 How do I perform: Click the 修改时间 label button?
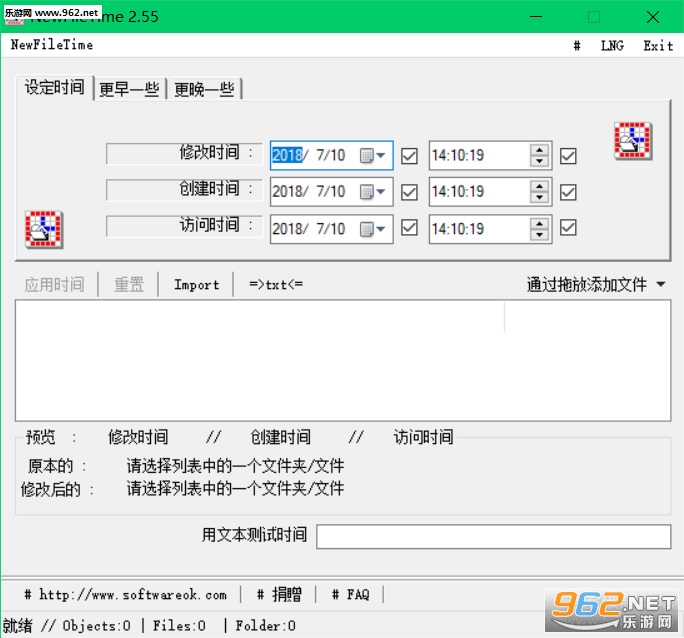(184, 154)
